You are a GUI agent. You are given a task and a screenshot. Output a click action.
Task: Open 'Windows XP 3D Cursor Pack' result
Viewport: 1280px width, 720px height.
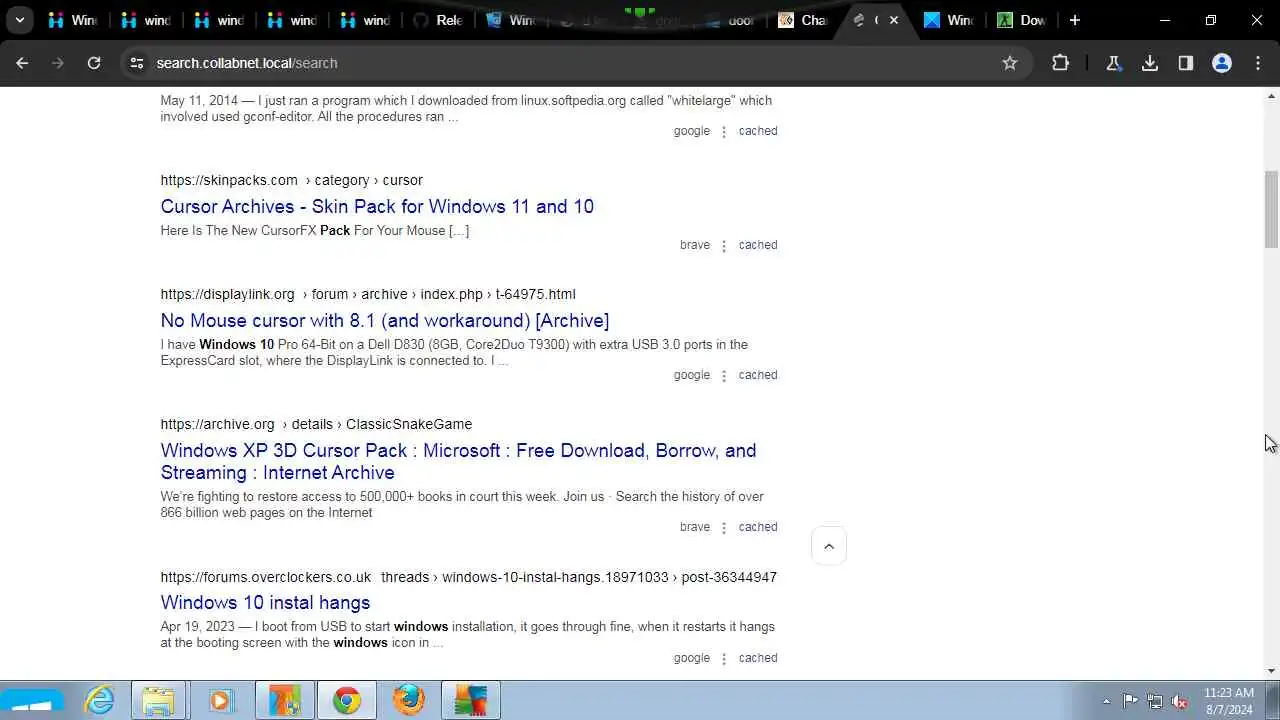458,461
